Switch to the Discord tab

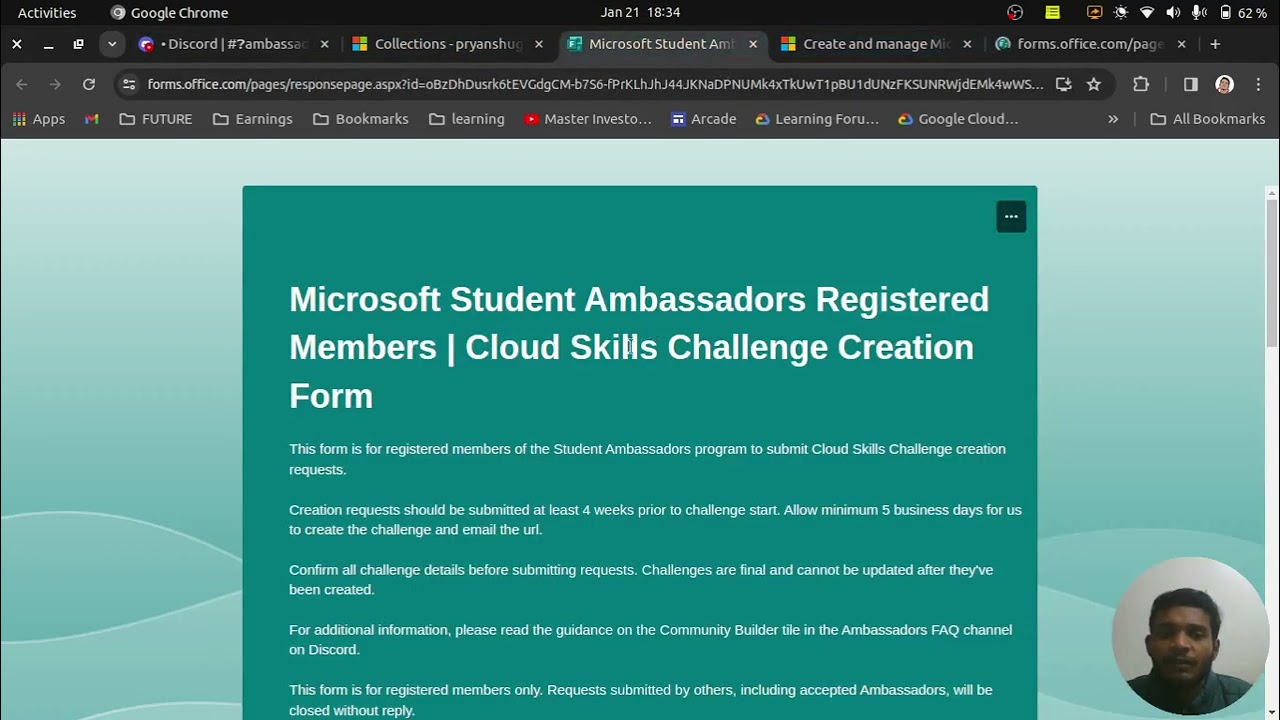pos(235,44)
